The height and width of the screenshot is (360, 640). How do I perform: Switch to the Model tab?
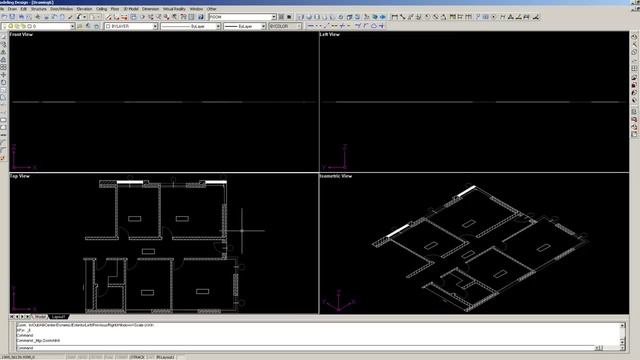click(x=40, y=317)
